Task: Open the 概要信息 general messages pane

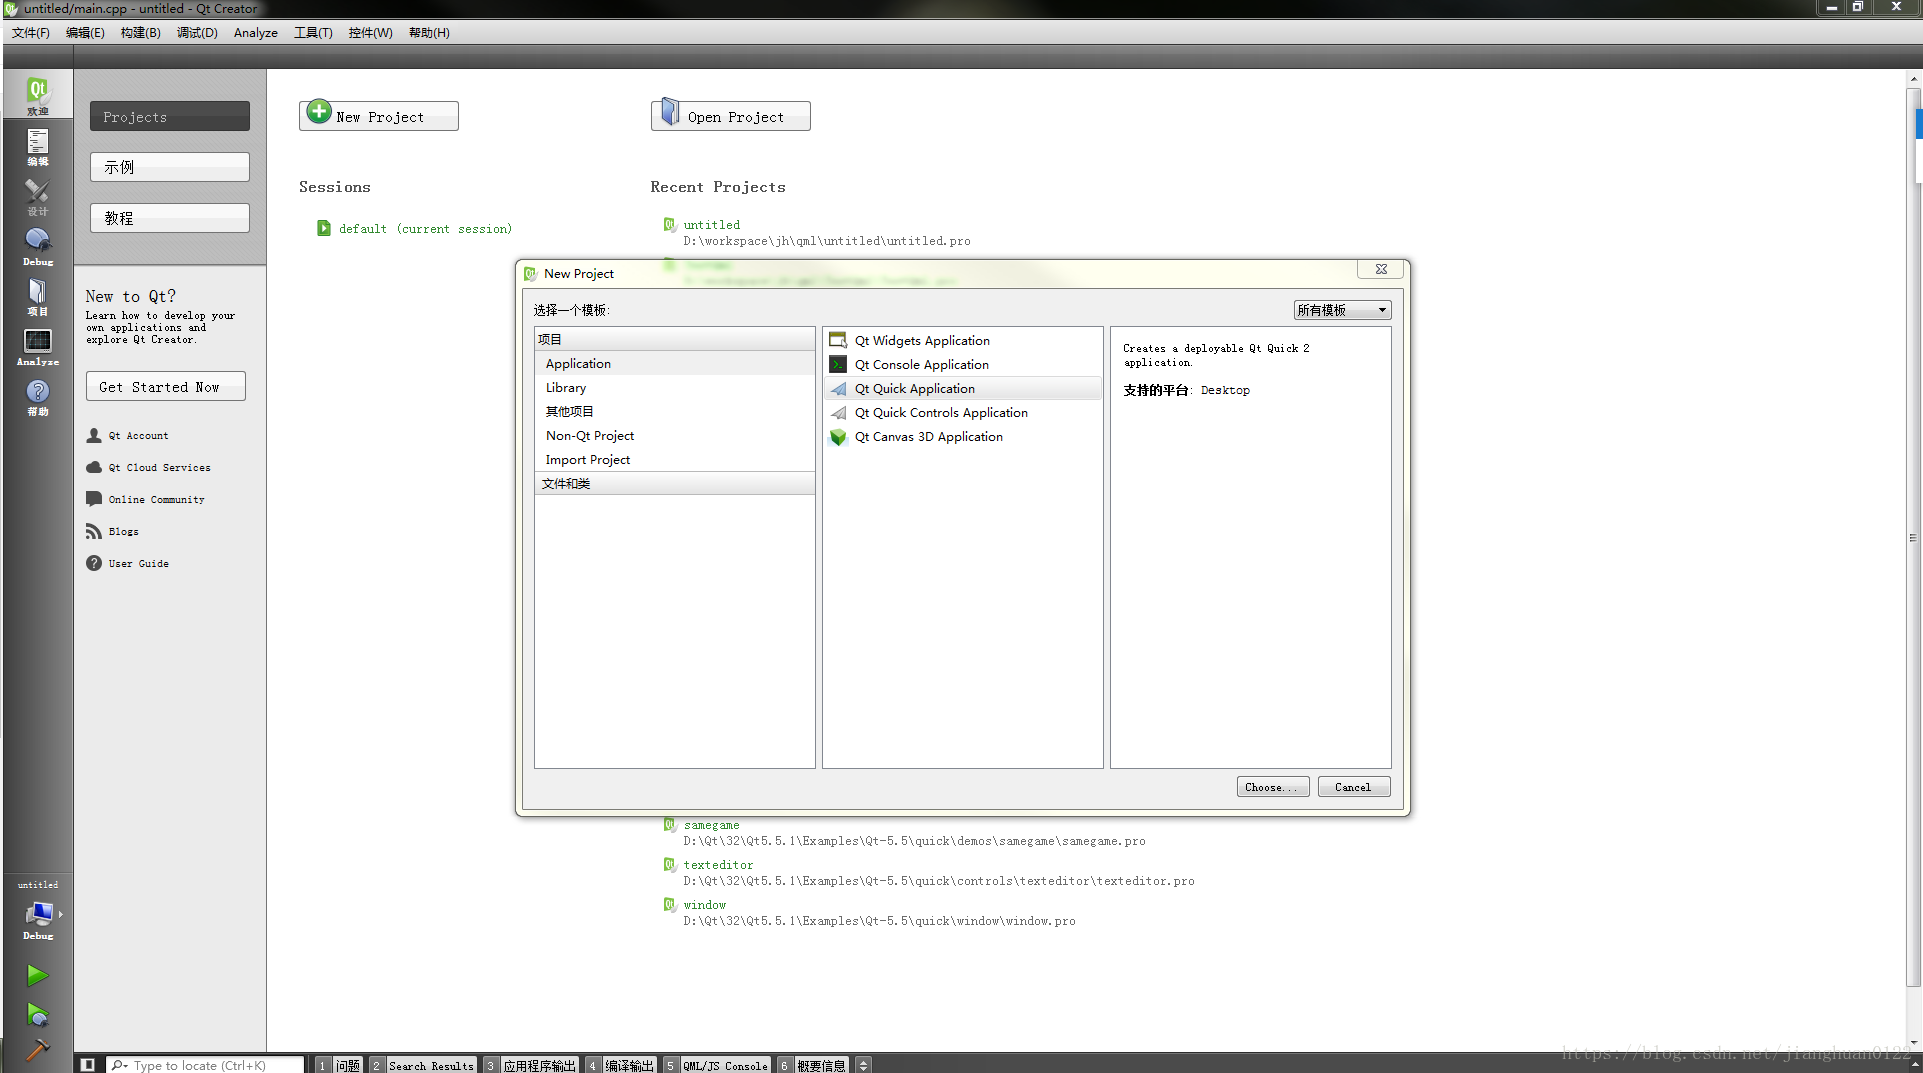Action: click(813, 1065)
